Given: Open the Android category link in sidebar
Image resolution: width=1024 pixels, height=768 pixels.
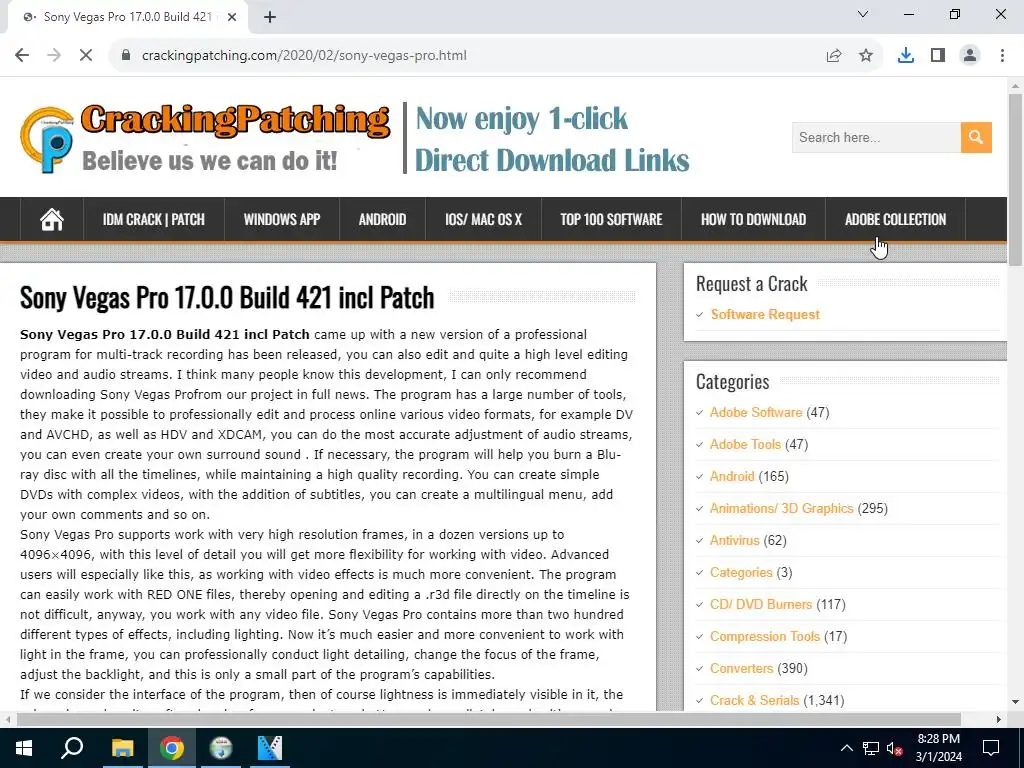Looking at the screenshot, I should (732, 476).
